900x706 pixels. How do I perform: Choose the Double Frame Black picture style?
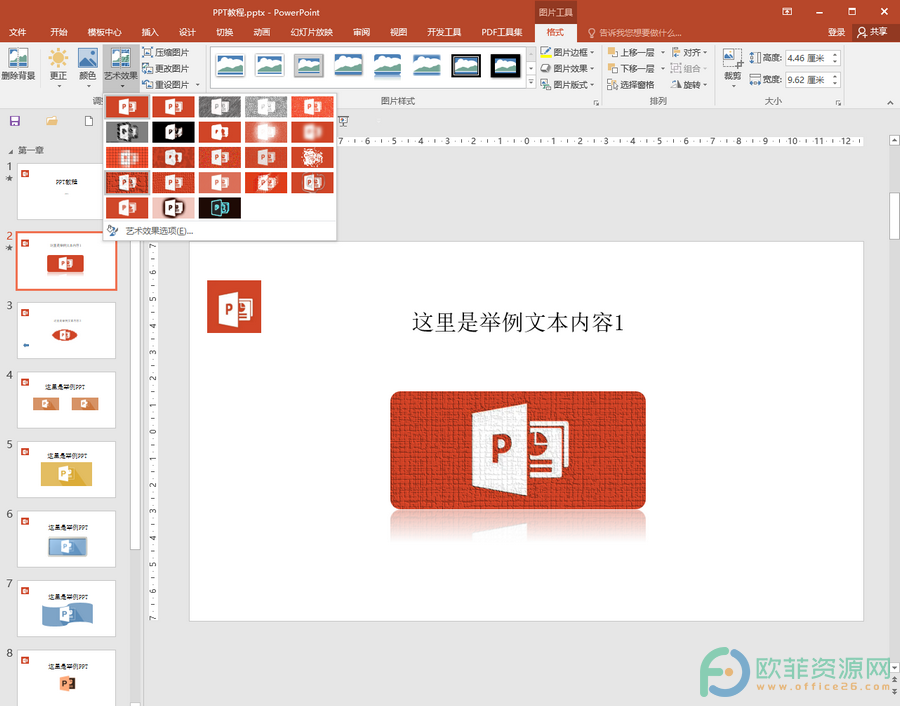pyautogui.click(x=465, y=65)
